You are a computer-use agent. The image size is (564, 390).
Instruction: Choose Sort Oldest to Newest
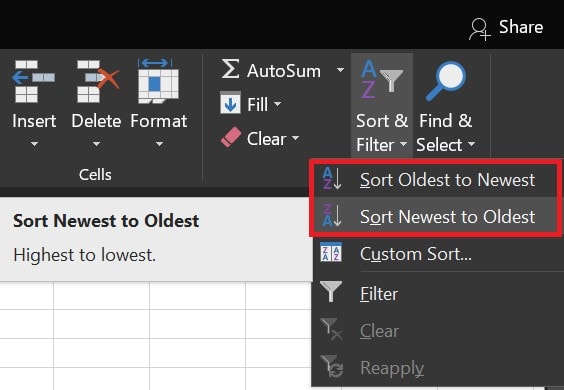[437, 179]
